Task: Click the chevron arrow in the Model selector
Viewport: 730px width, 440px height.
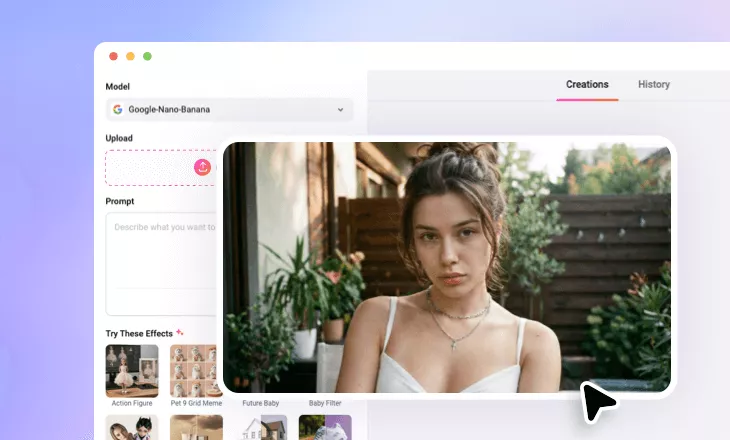Action: coord(340,110)
